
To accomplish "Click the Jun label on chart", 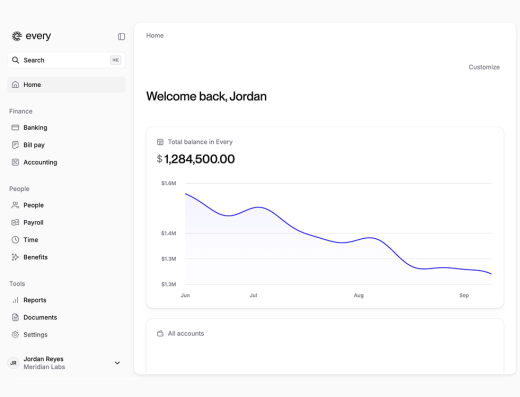I will pyautogui.click(x=185, y=295).
